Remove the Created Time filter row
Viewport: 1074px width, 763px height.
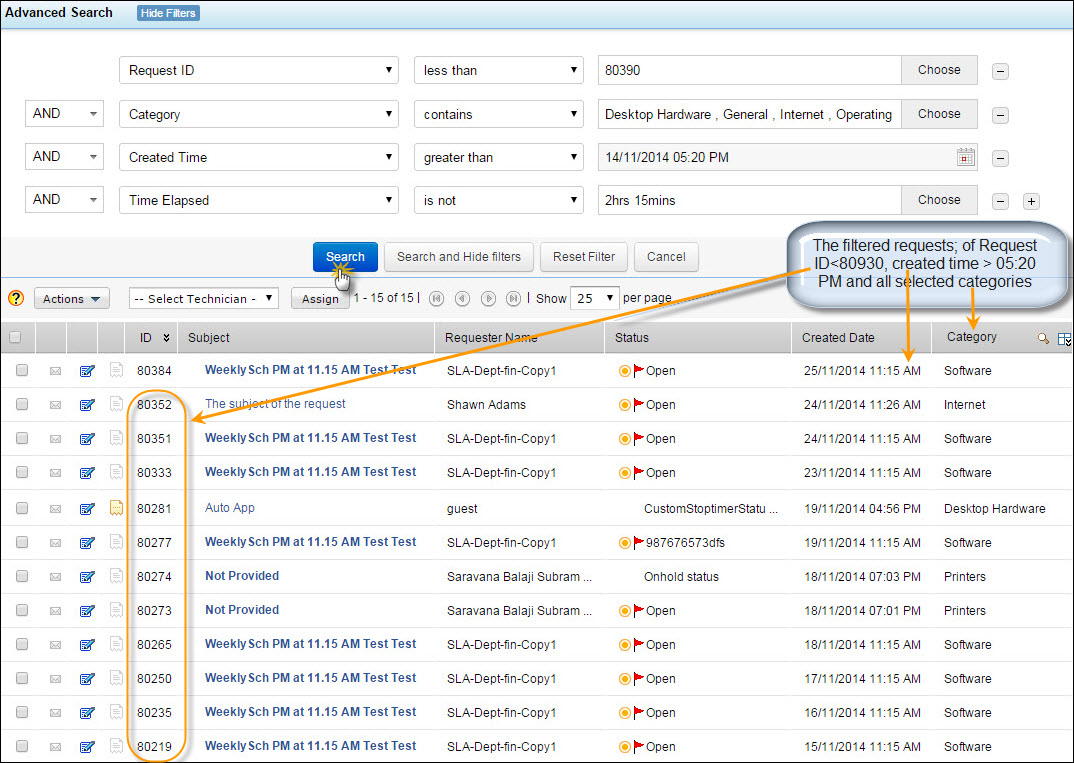click(x=1000, y=159)
